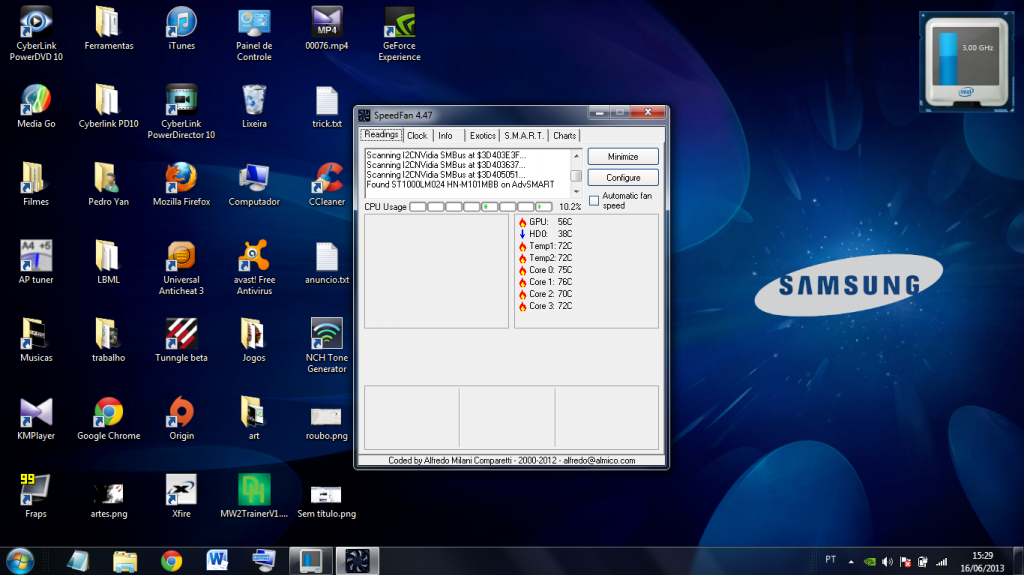Open Microsoft Word from the taskbar
Screen dimensions: 1024x575
pos(217,560)
